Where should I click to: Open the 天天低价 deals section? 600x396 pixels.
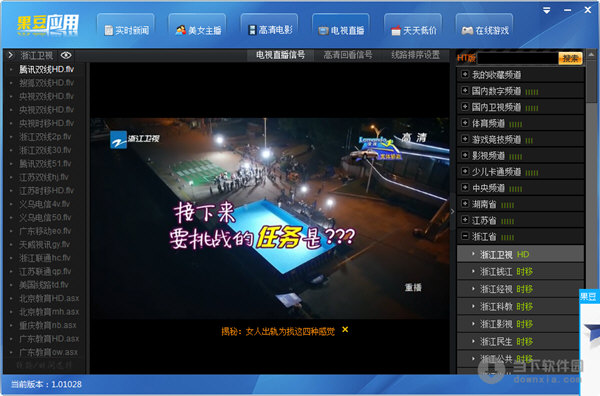(413, 30)
